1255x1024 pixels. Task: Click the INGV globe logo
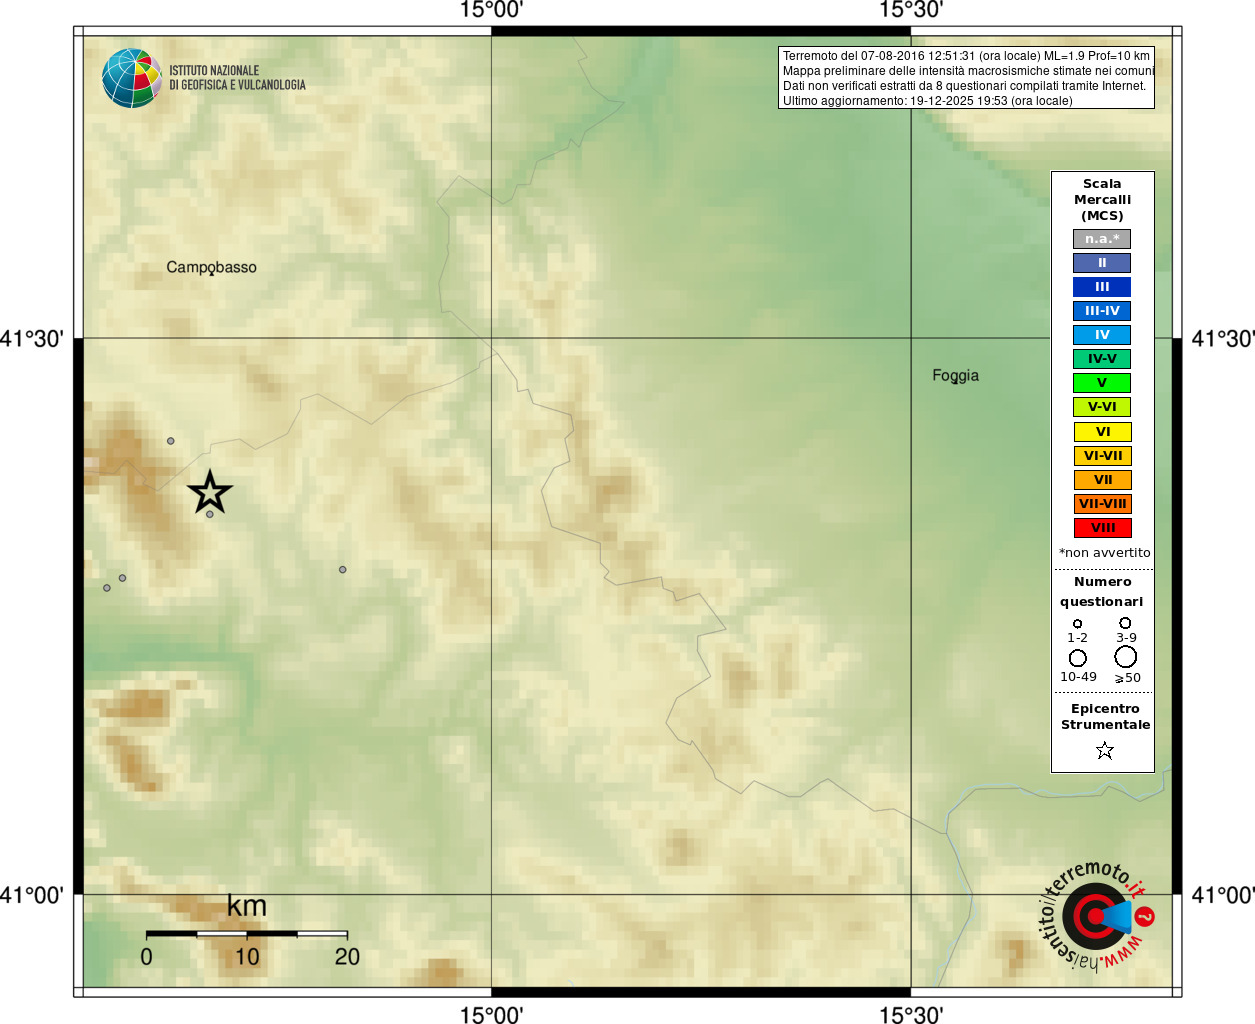pos(132,78)
